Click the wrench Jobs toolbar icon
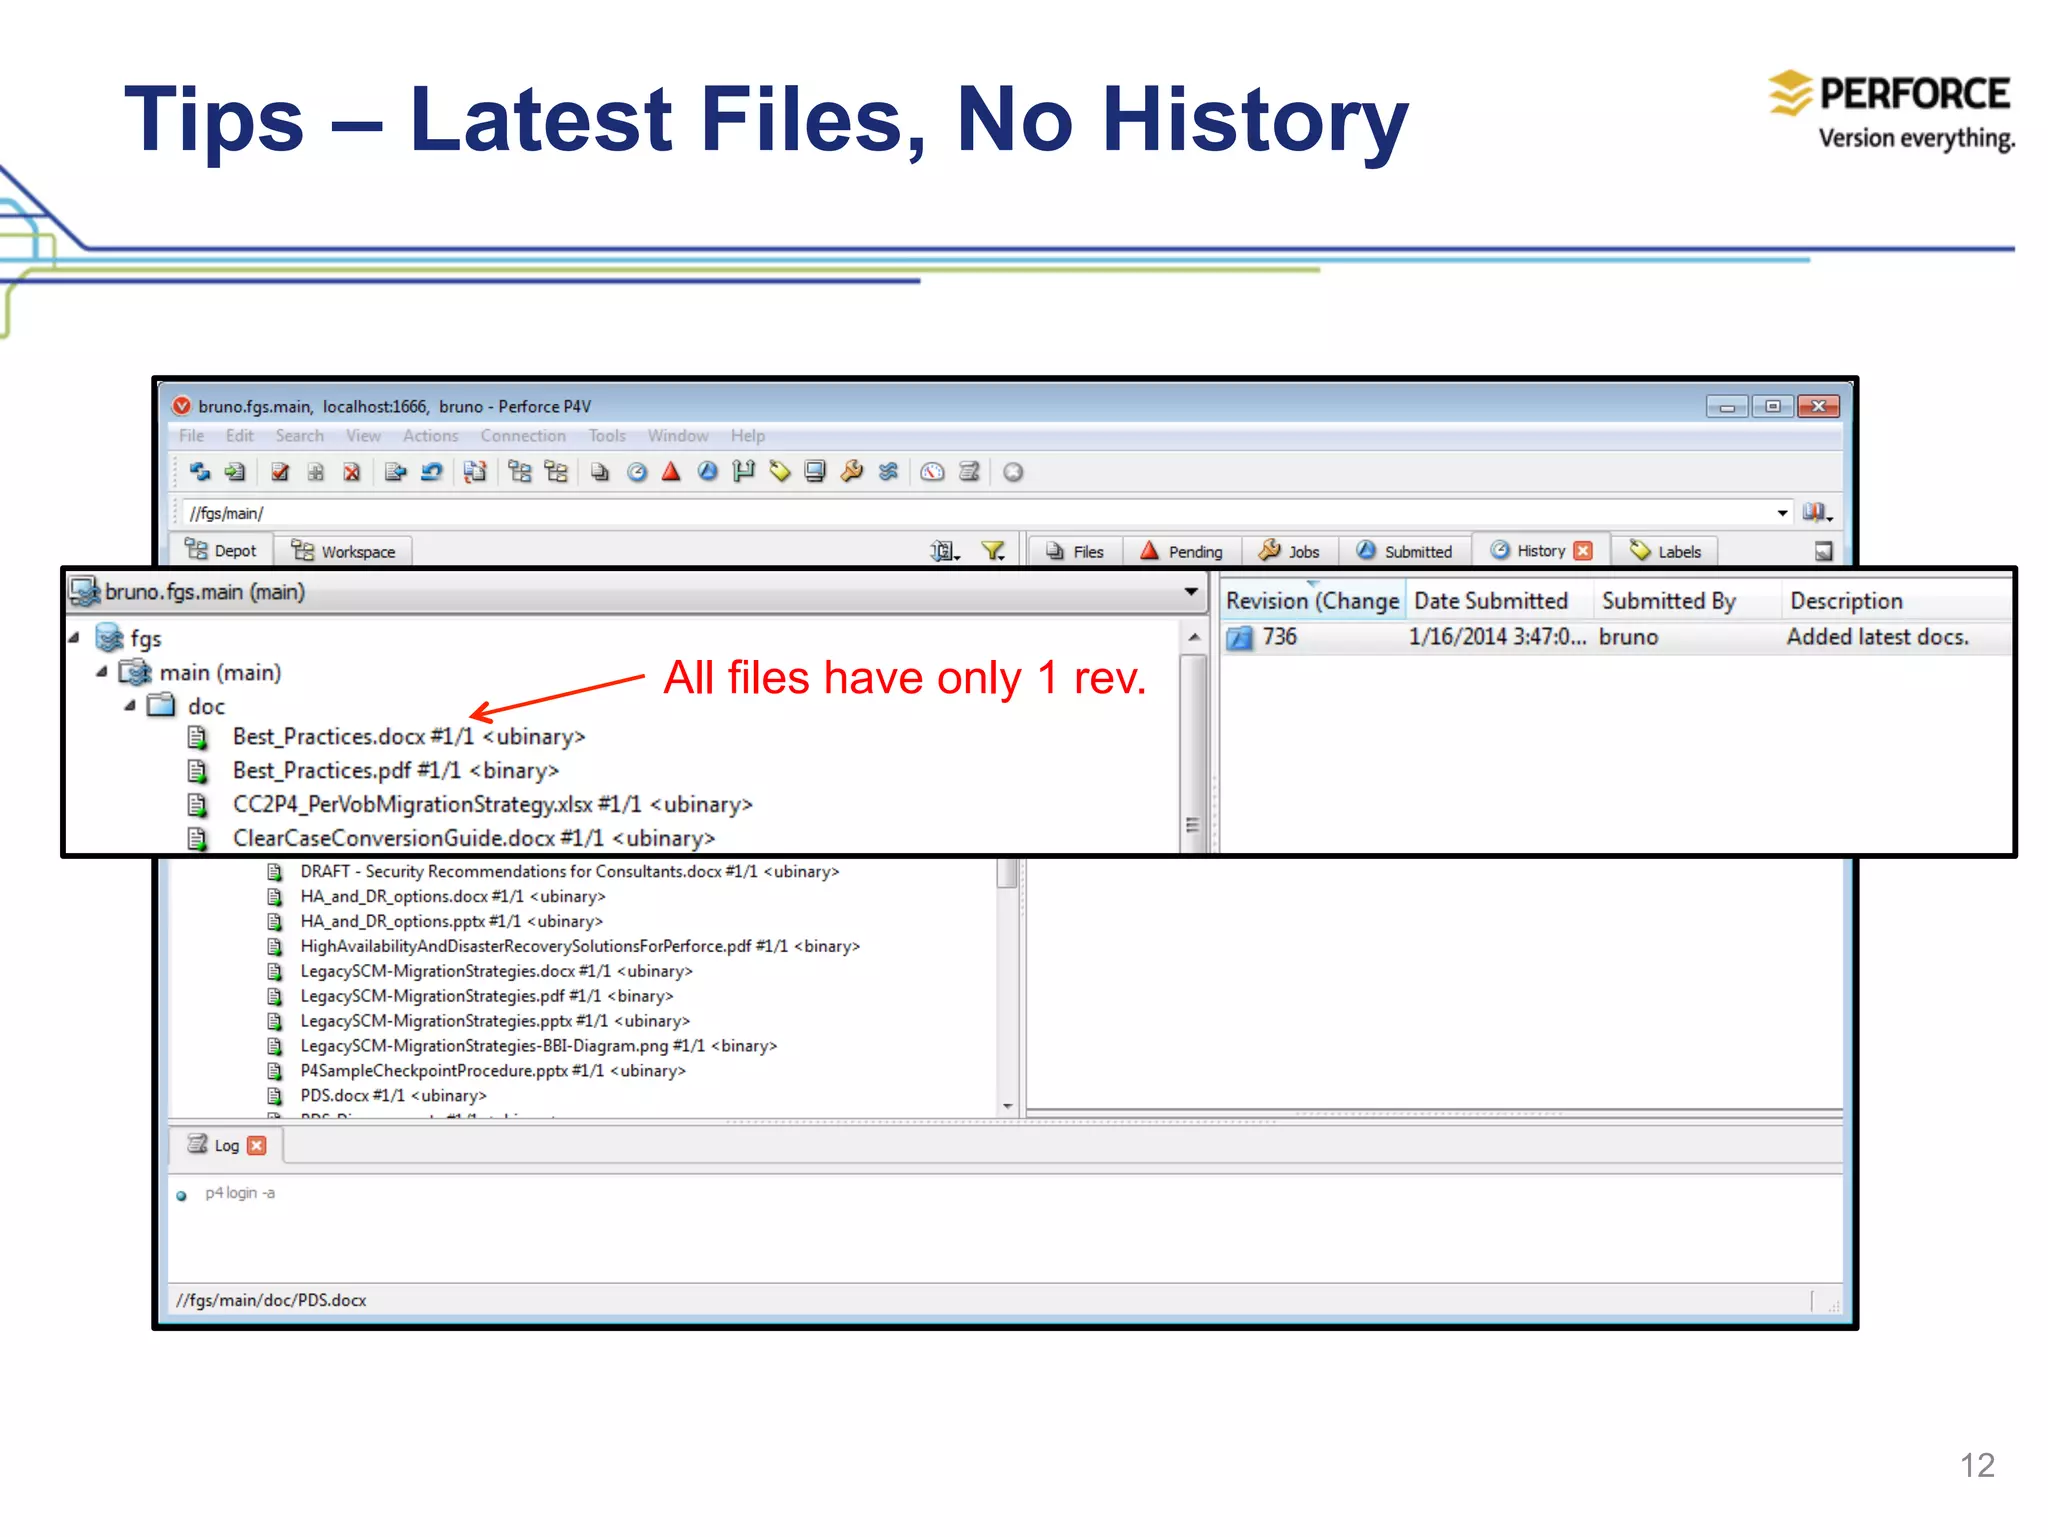 pyautogui.click(x=852, y=472)
